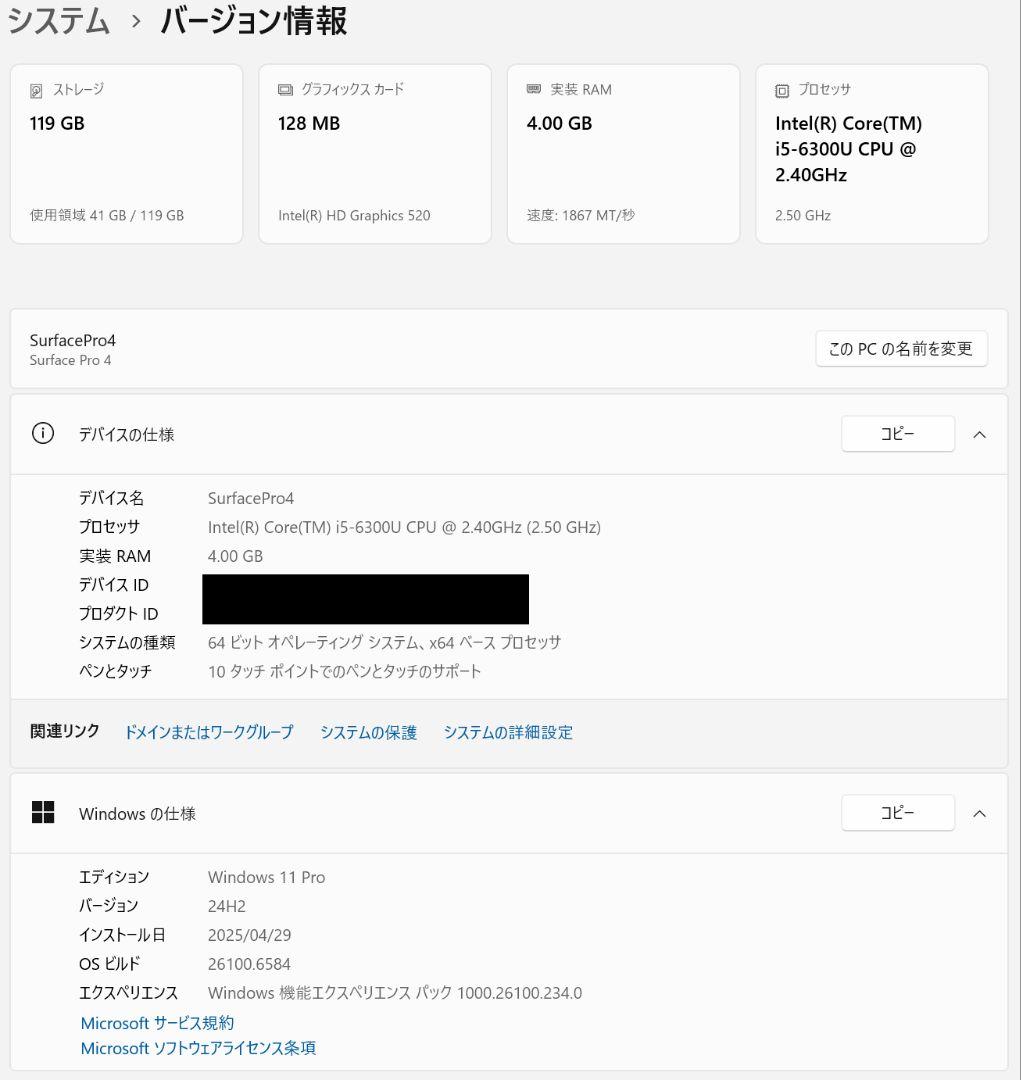The height and width of the screenshot is (1080, 1021).
Task: Click 使用領域 41 GB / 119 GB text
Action: click(107, 215)
